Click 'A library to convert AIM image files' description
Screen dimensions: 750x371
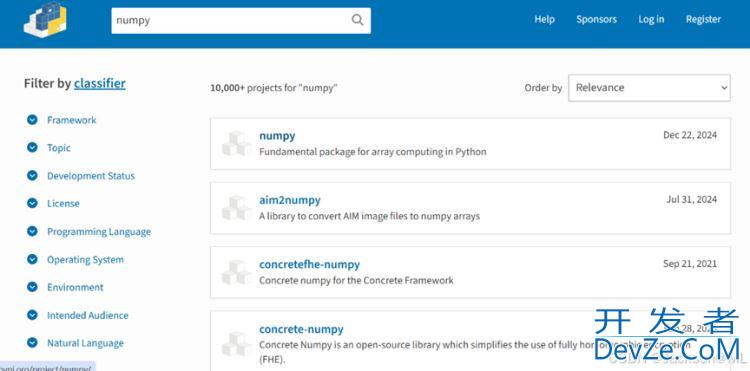click(369, 216)
